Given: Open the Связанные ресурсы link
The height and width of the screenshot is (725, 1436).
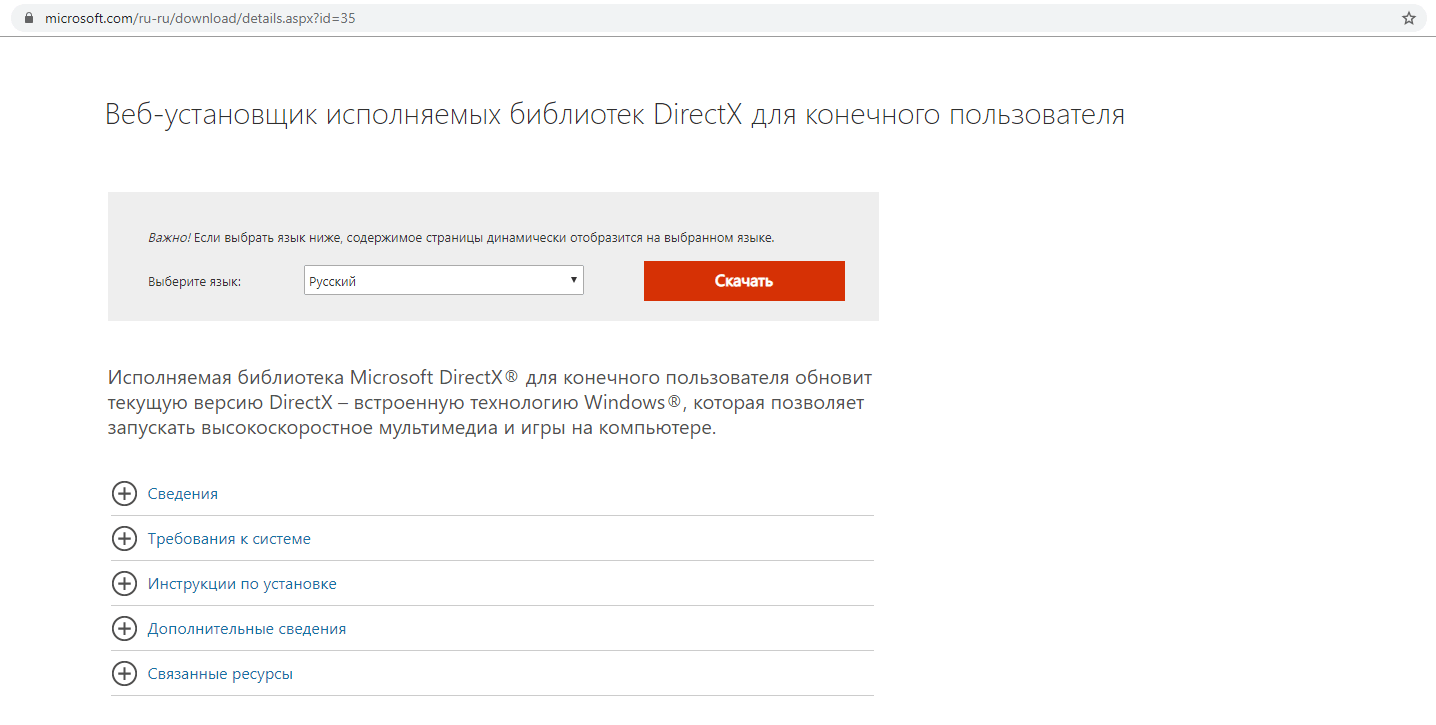Looking at the screenshot, I should tap(220, 674).
